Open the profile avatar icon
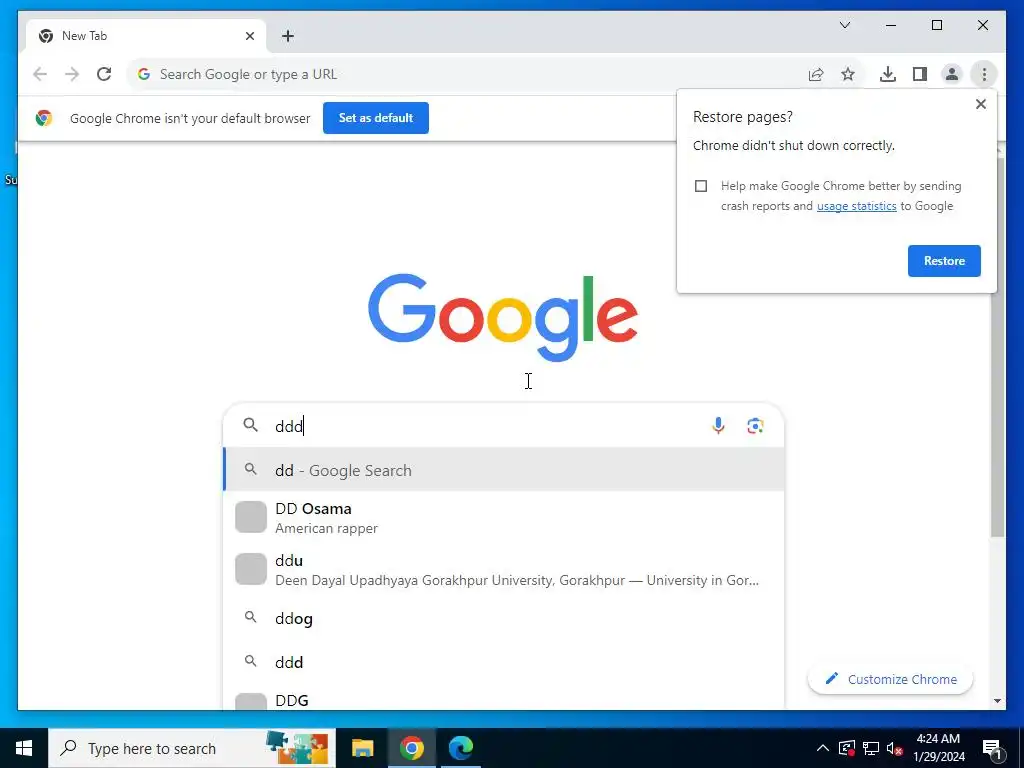This screenshot has width=1024, height=768. coord(952,74)
